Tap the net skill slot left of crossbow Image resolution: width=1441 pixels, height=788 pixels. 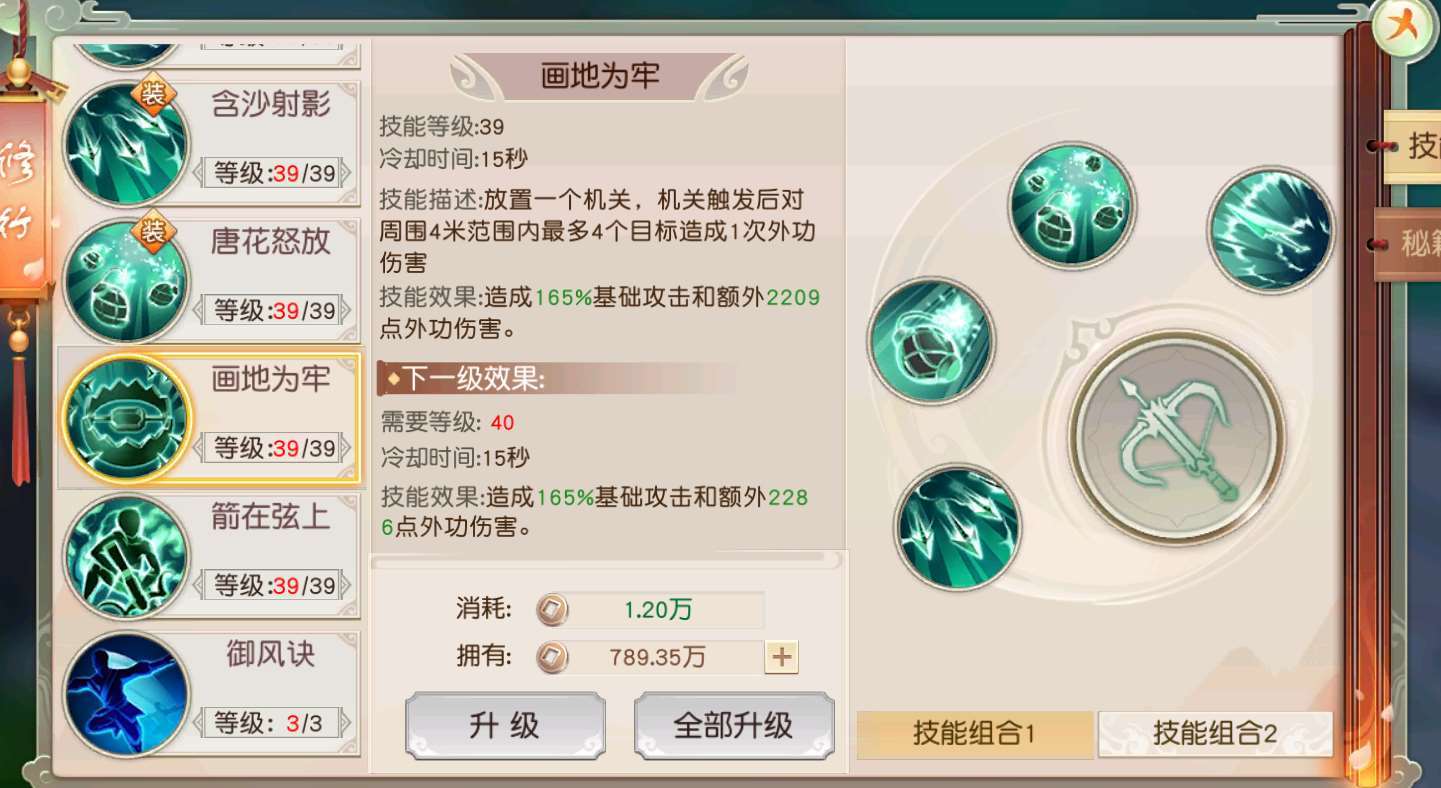[931, 341]
